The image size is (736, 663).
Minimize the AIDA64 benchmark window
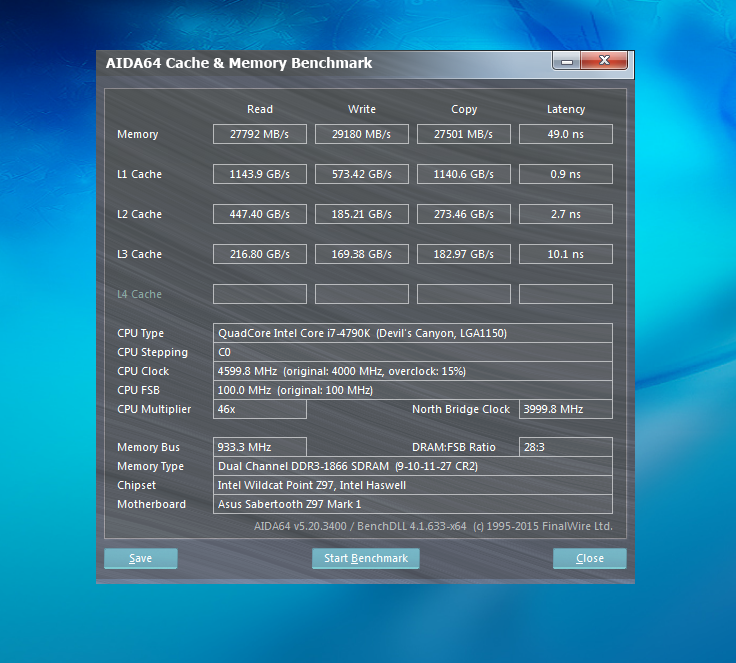pos(567,61)
